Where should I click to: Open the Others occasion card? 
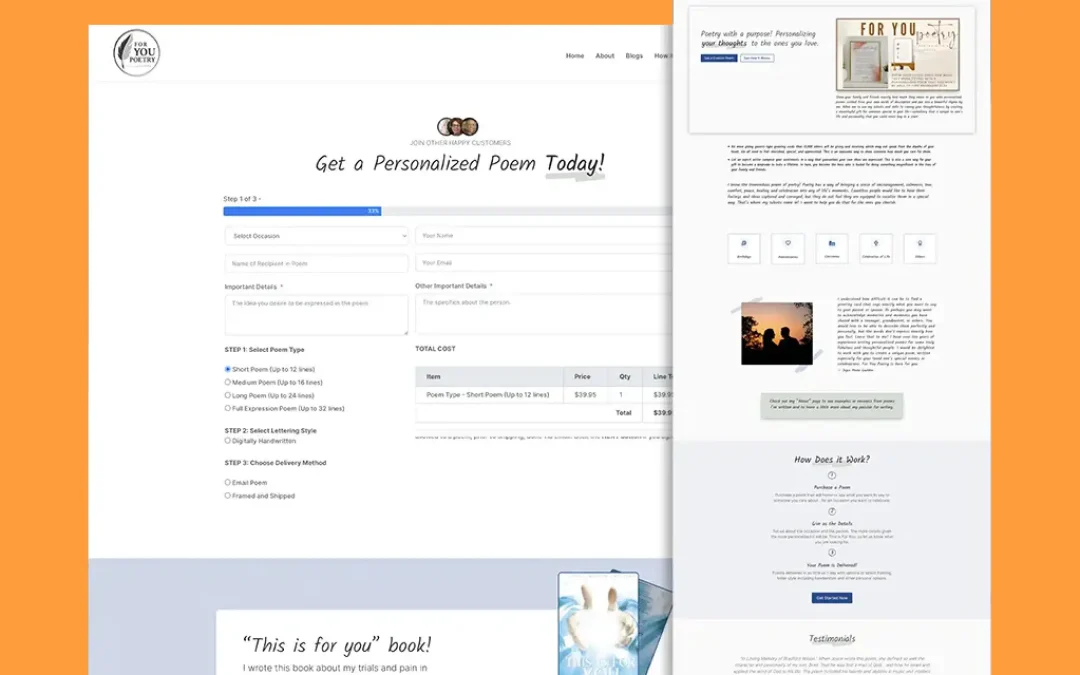920,248
